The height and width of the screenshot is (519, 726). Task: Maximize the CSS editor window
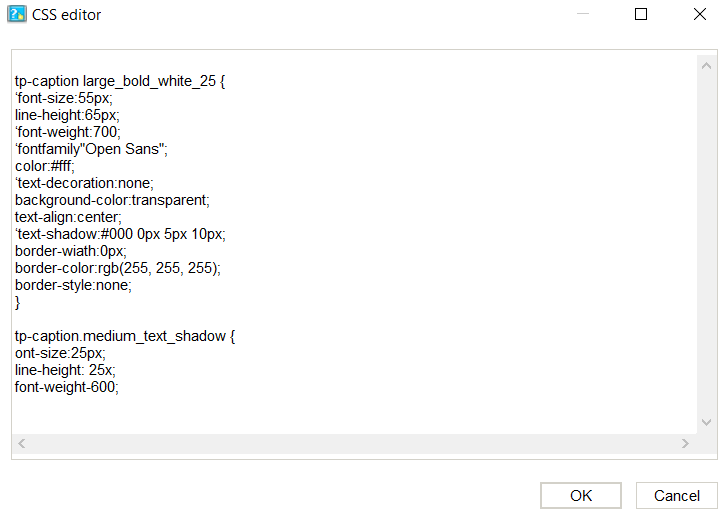(x=641, y=15)
